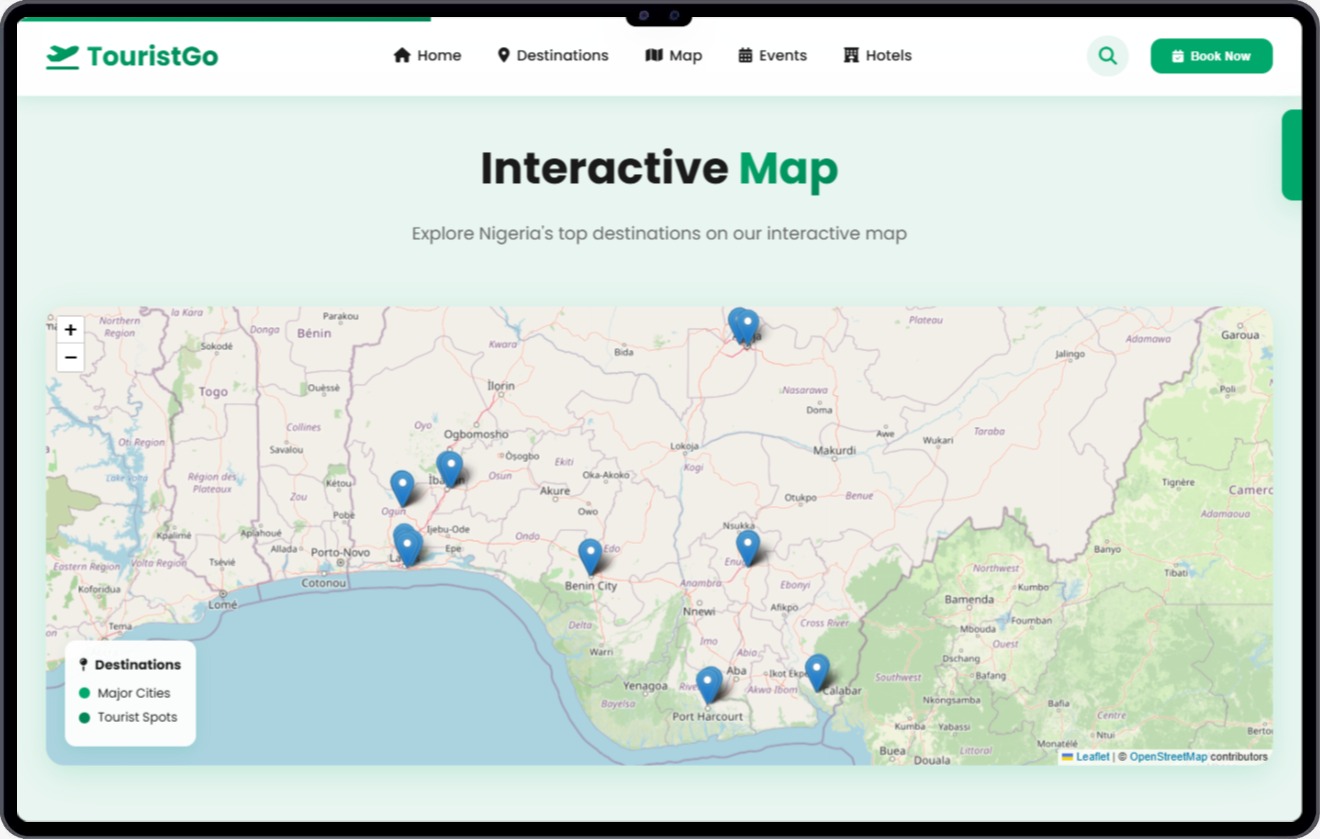Image resolution: width=1320 pixels, height=839 pixels.
Task: Click the TouristGo plane logo icon
Action: coord(62,57)
